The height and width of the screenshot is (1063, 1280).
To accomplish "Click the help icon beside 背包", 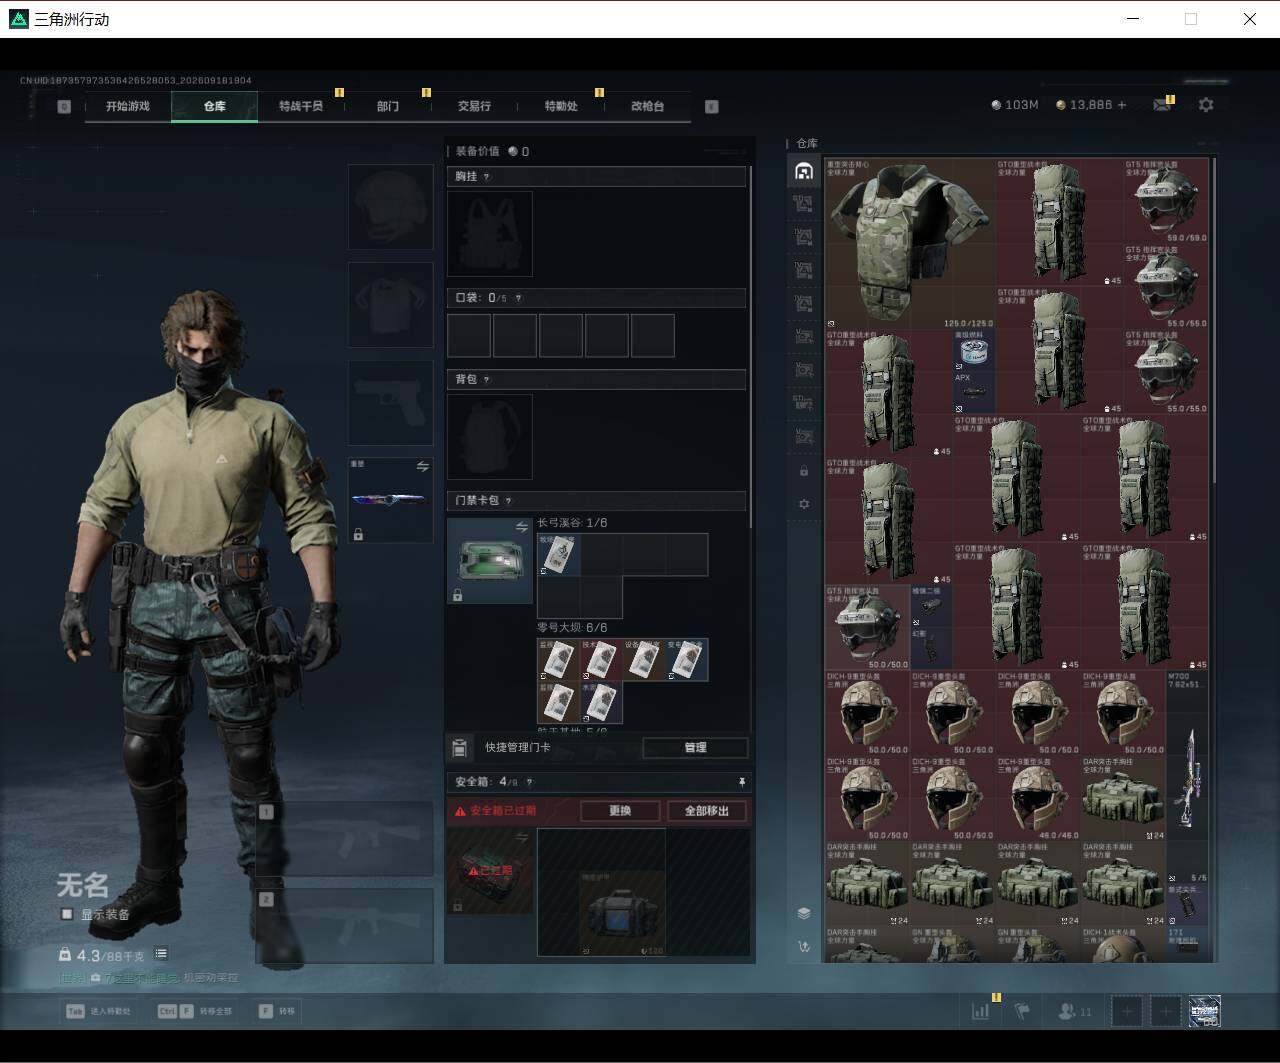I will (x=487, y=380).
